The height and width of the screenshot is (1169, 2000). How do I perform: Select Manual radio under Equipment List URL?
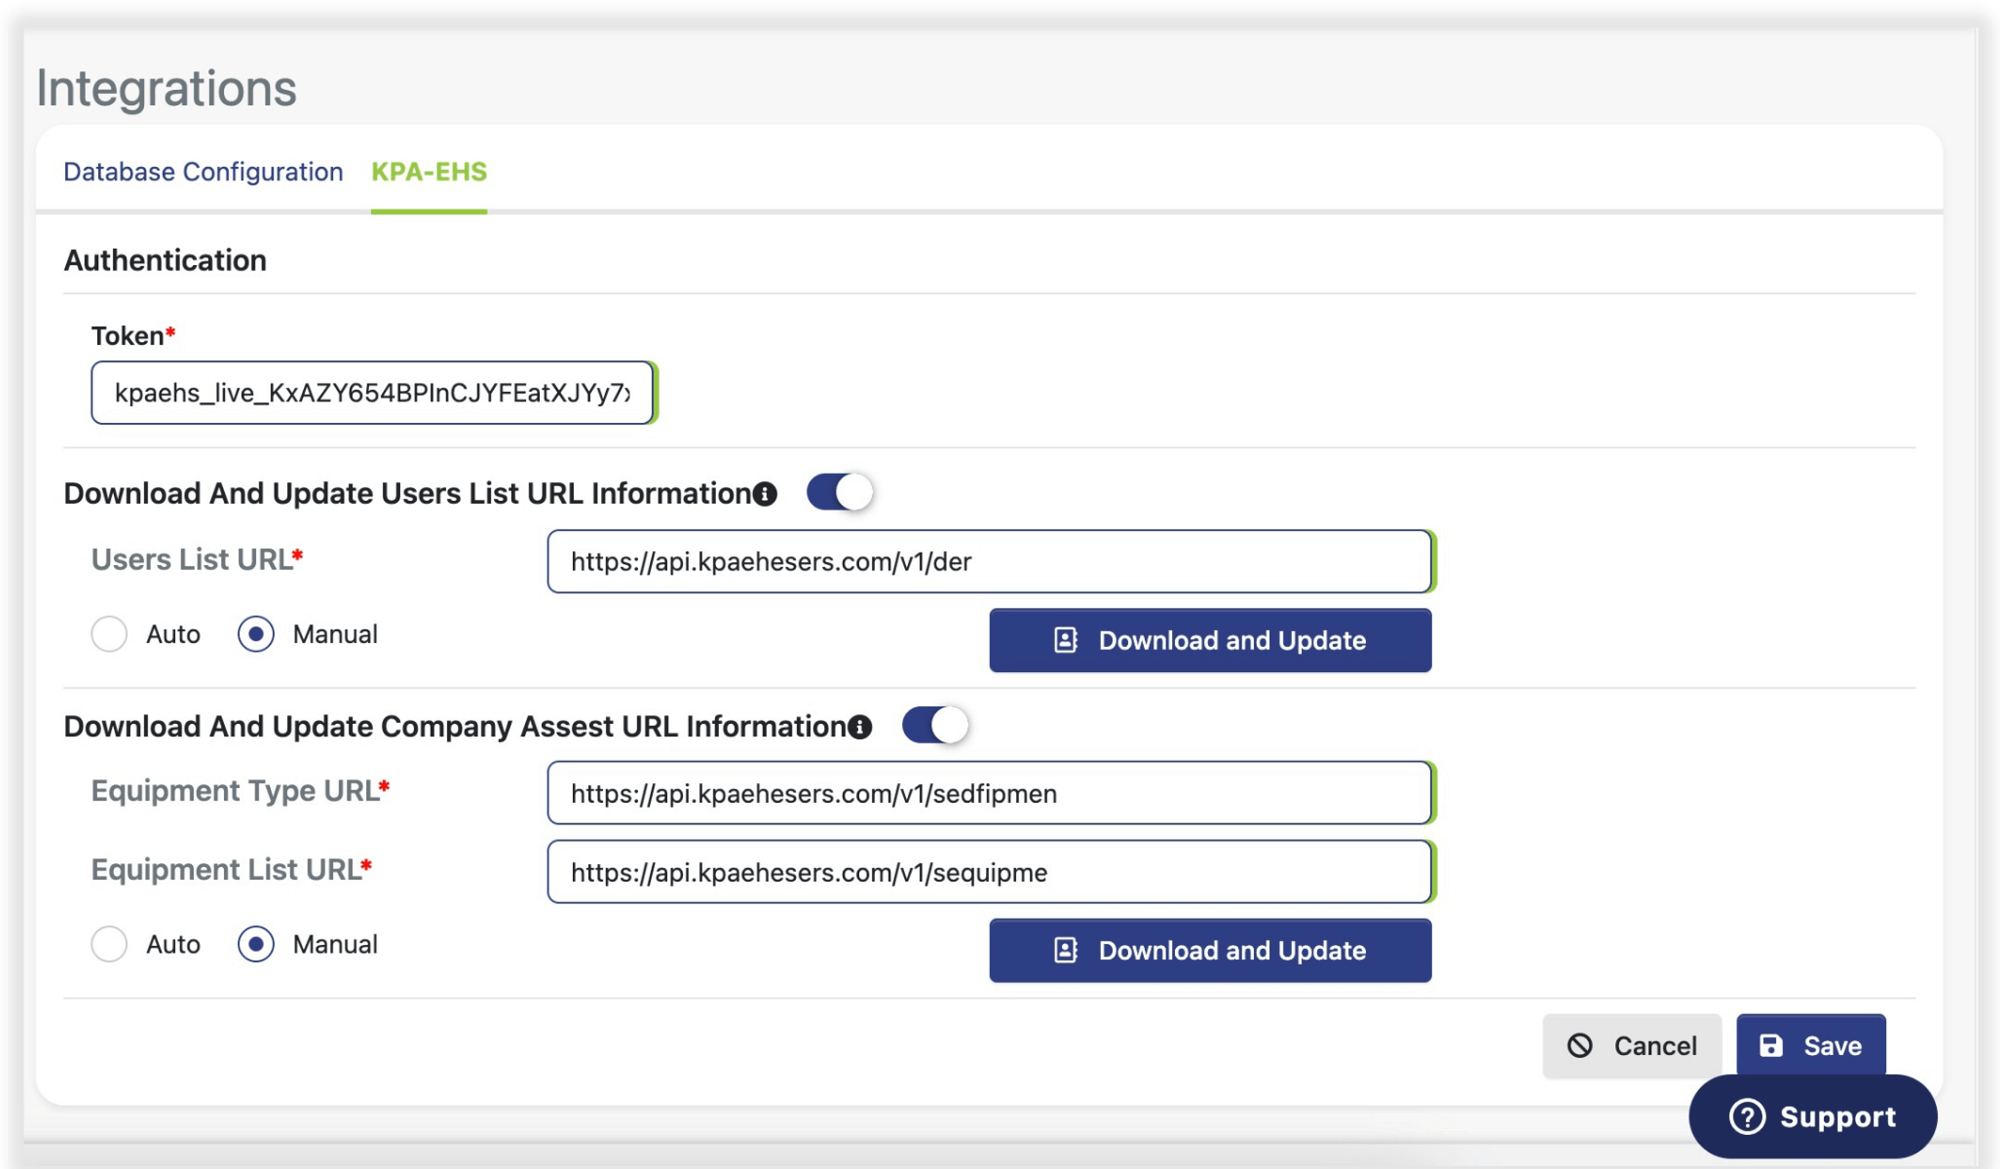click(256, 944)
